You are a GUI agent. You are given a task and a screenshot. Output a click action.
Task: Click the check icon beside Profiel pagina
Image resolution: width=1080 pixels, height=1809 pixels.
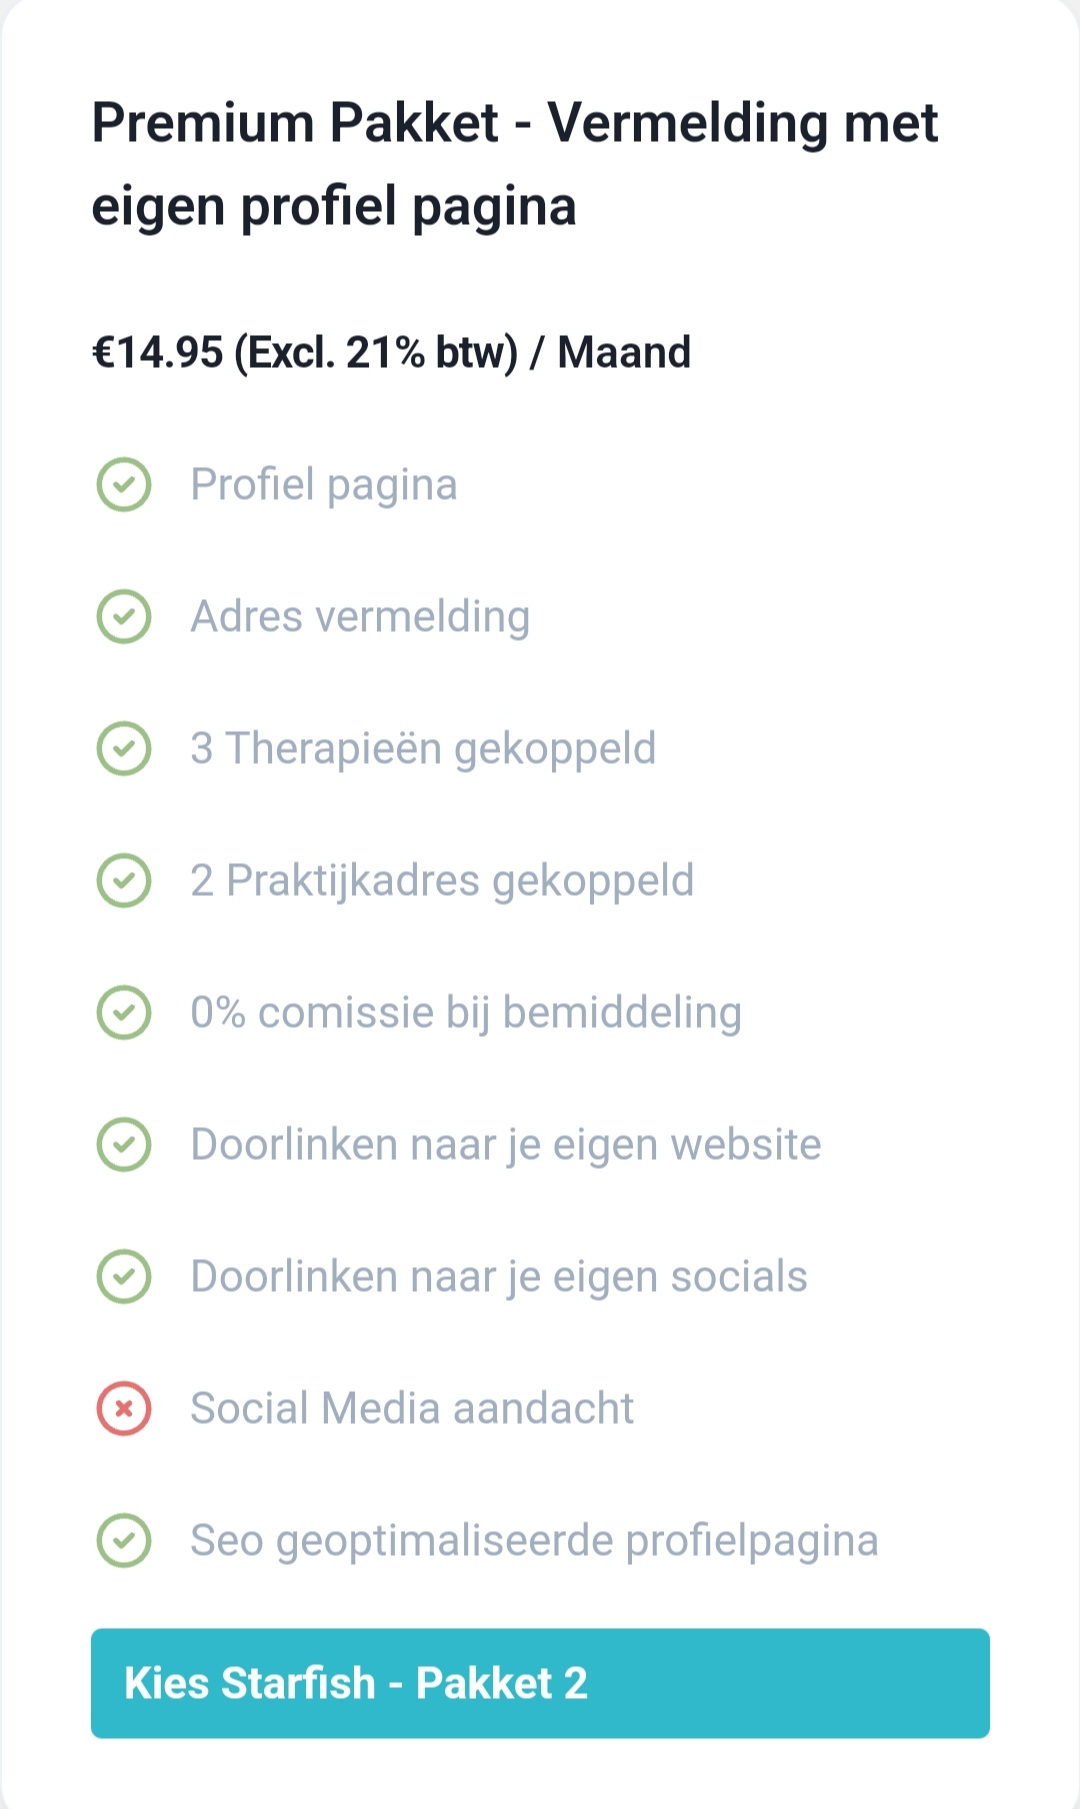pos(124,485)
